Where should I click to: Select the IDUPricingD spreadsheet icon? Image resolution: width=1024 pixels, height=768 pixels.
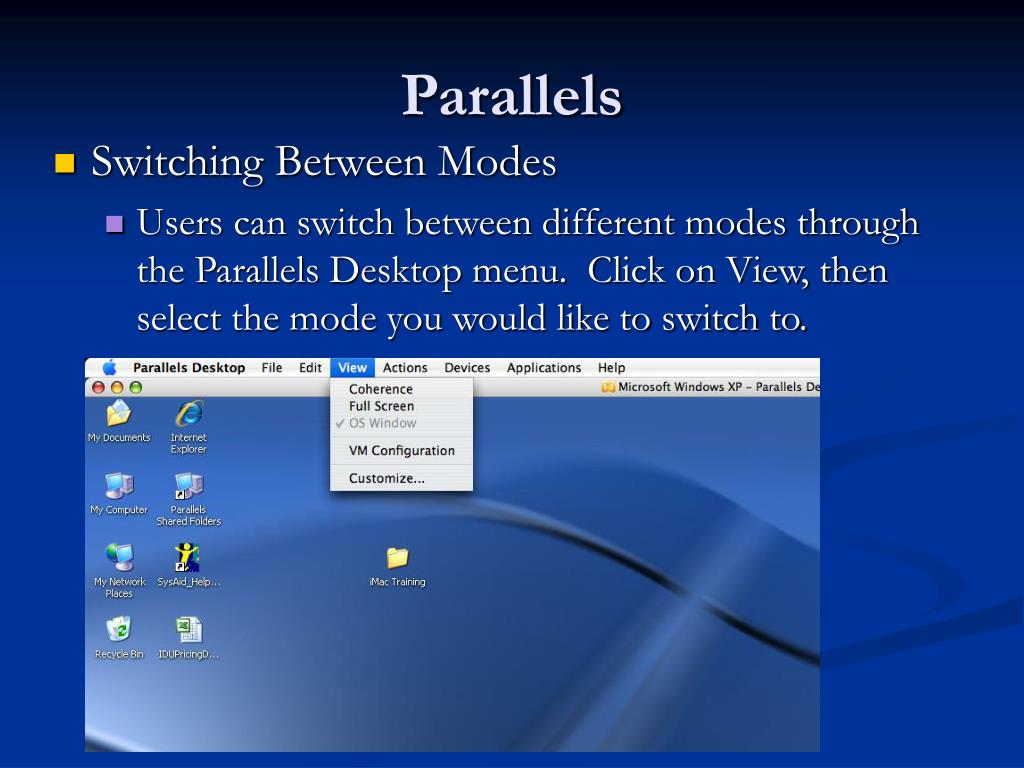click(189, 630)
